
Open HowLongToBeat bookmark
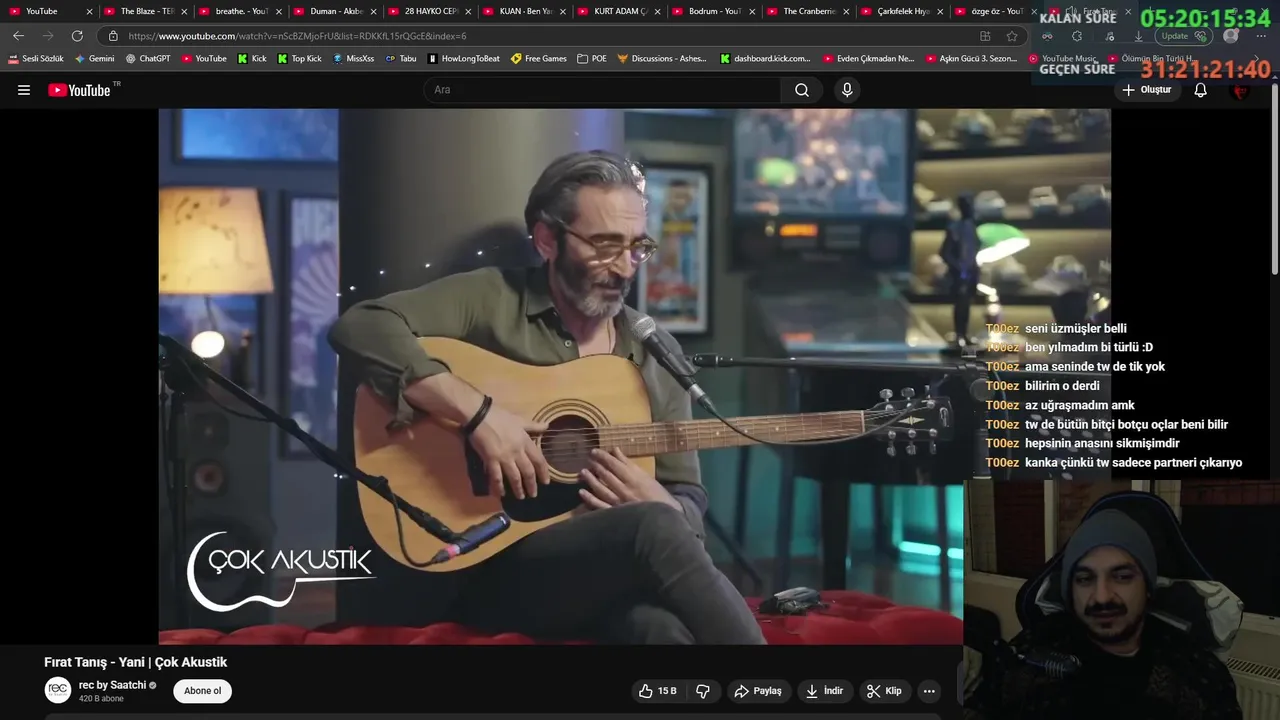tap(463, 59)
